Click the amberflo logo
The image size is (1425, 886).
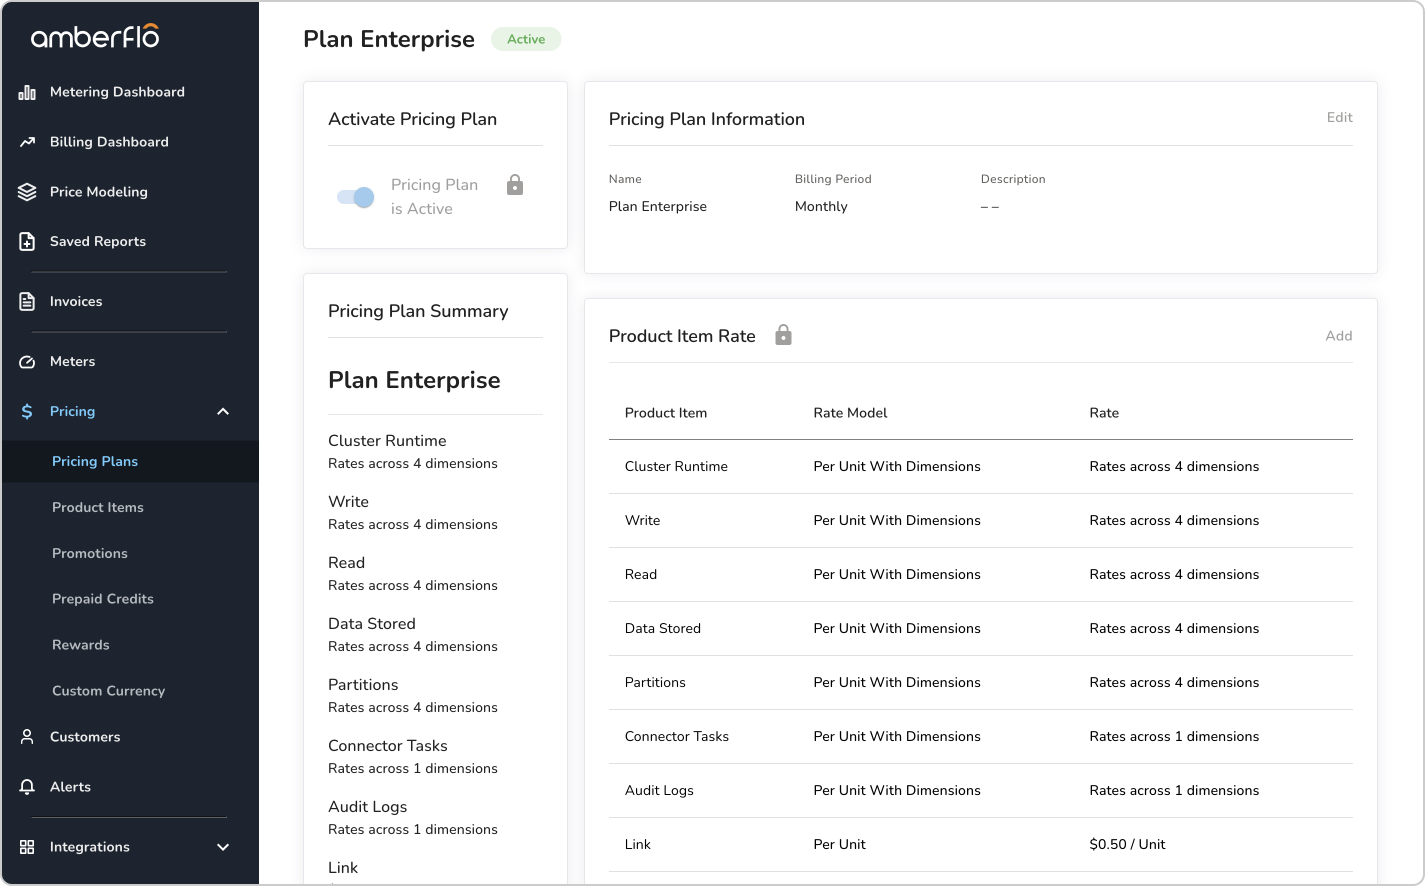95,37
